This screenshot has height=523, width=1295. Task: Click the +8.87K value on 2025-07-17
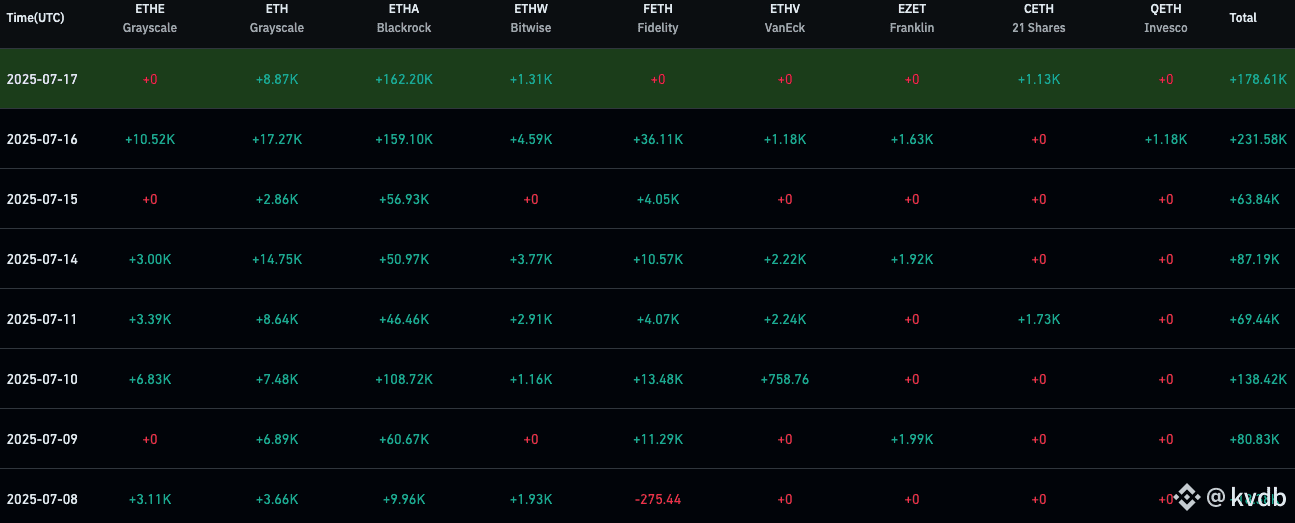277,79
